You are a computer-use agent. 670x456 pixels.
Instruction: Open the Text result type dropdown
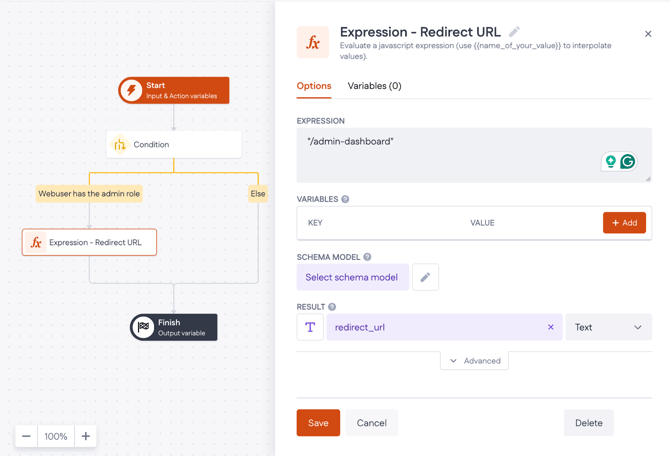[608, 327]
